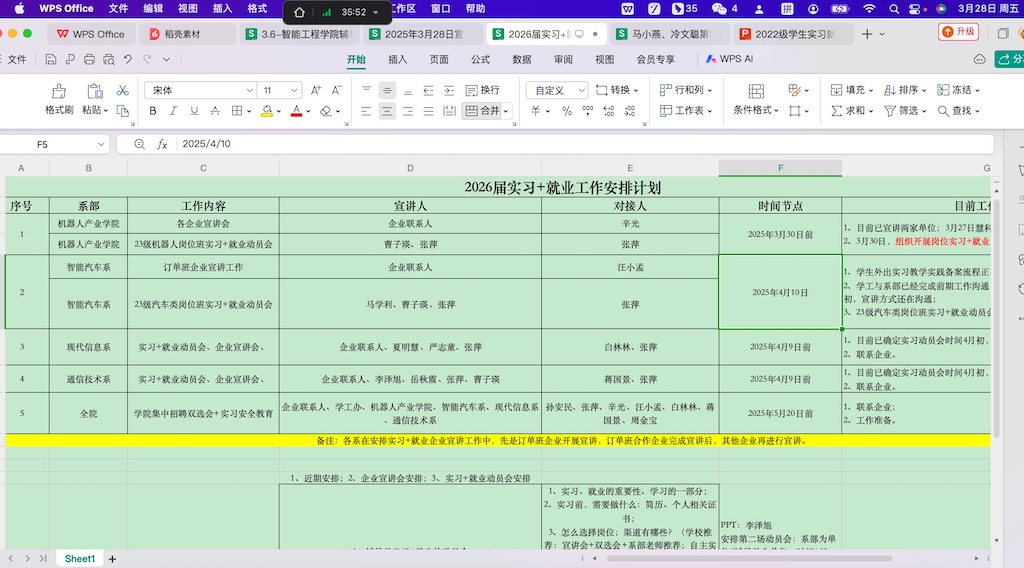Click the horizontal scrollbar at bottom
The image size is (1024, 568).
(x=750, y=558)
